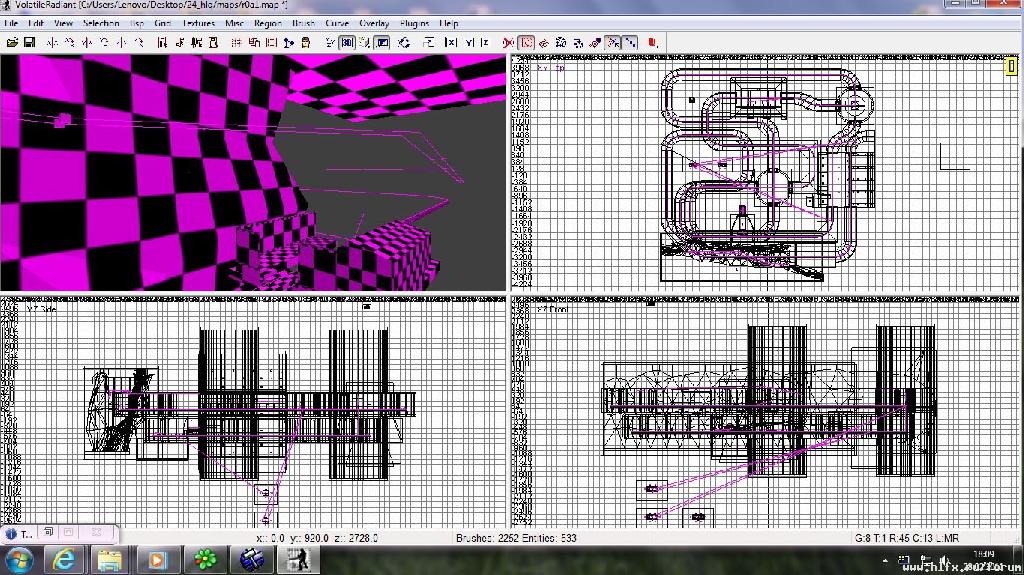Toggle the pressed camera-window toolbar button
The image size is (1024, 575).
click(382, 43)
